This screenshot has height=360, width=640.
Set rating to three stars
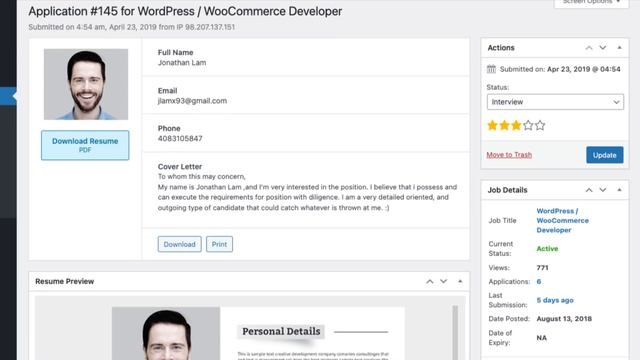[x=516, y=125]
